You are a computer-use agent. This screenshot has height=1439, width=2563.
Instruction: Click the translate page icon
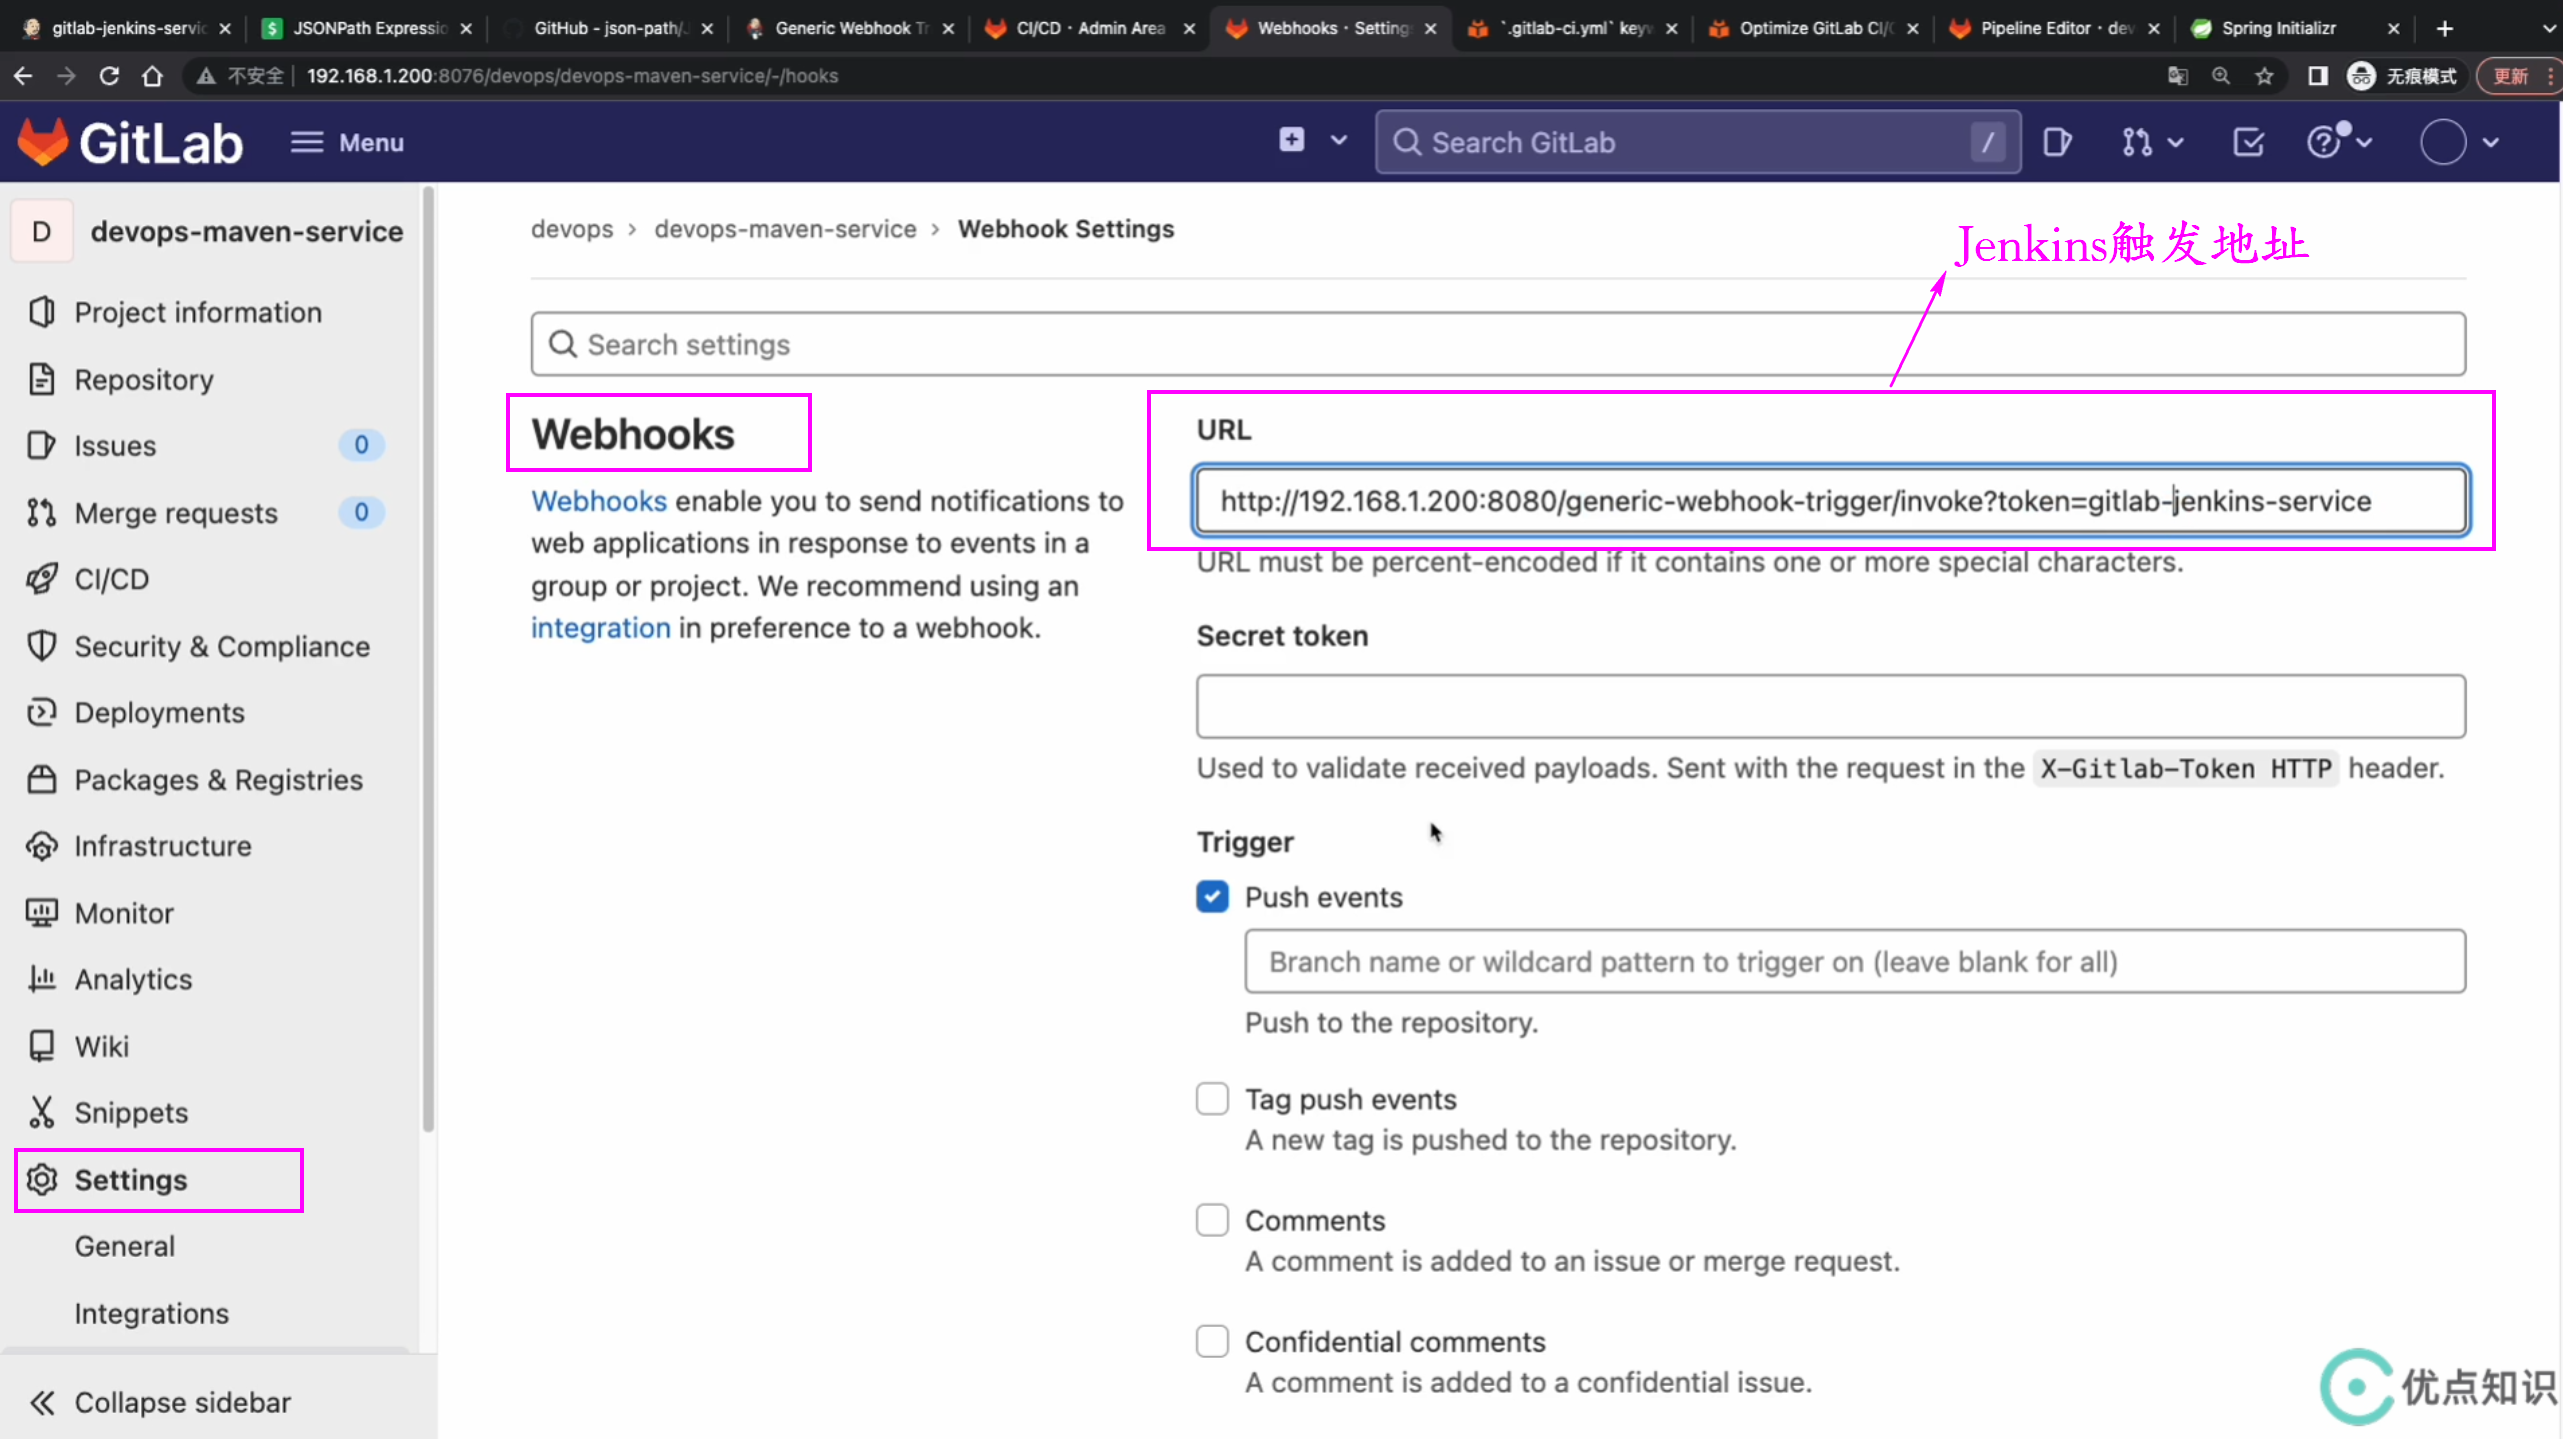2177,76
